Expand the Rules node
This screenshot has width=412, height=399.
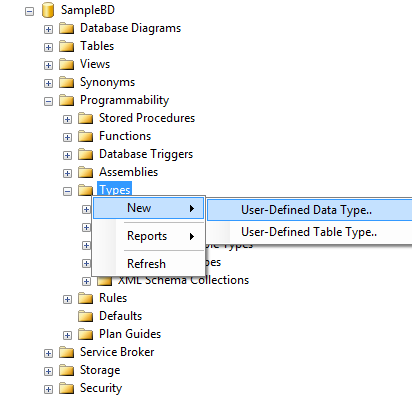(x=67, y=300)
